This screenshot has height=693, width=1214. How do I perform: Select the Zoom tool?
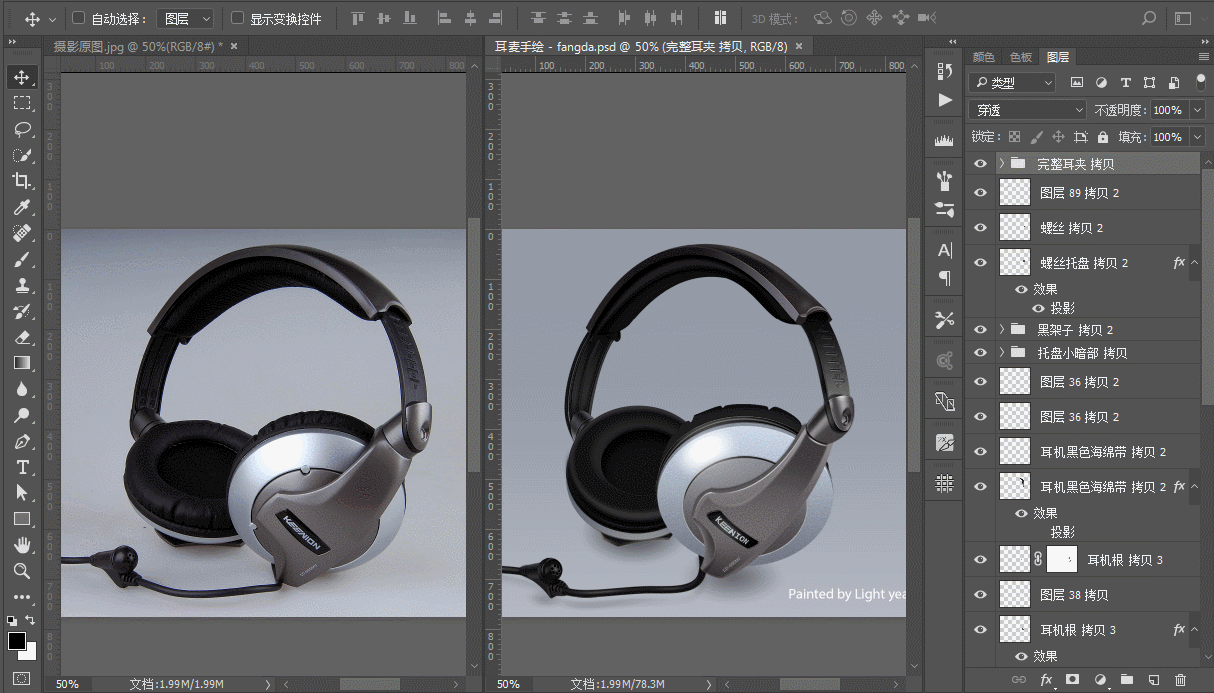(x=21, y=571)
